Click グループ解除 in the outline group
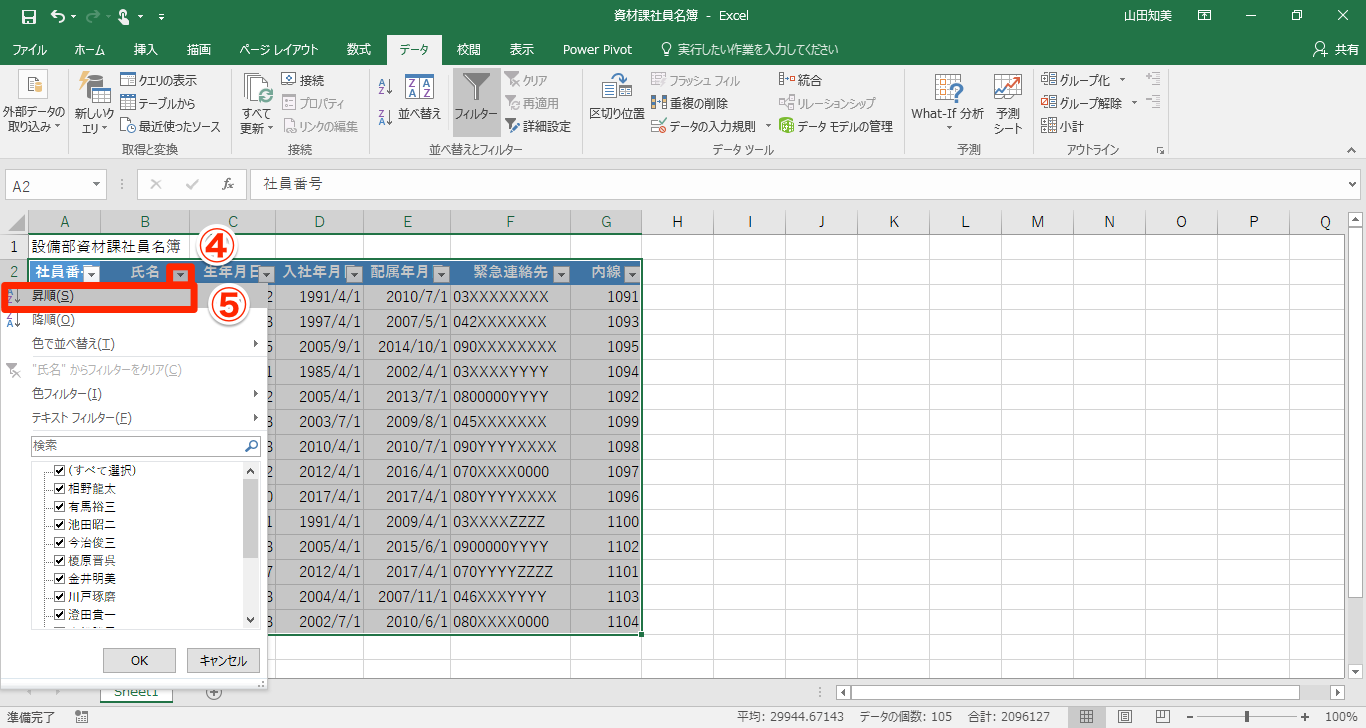1366x728 pixels. [x=1082, y=103]
